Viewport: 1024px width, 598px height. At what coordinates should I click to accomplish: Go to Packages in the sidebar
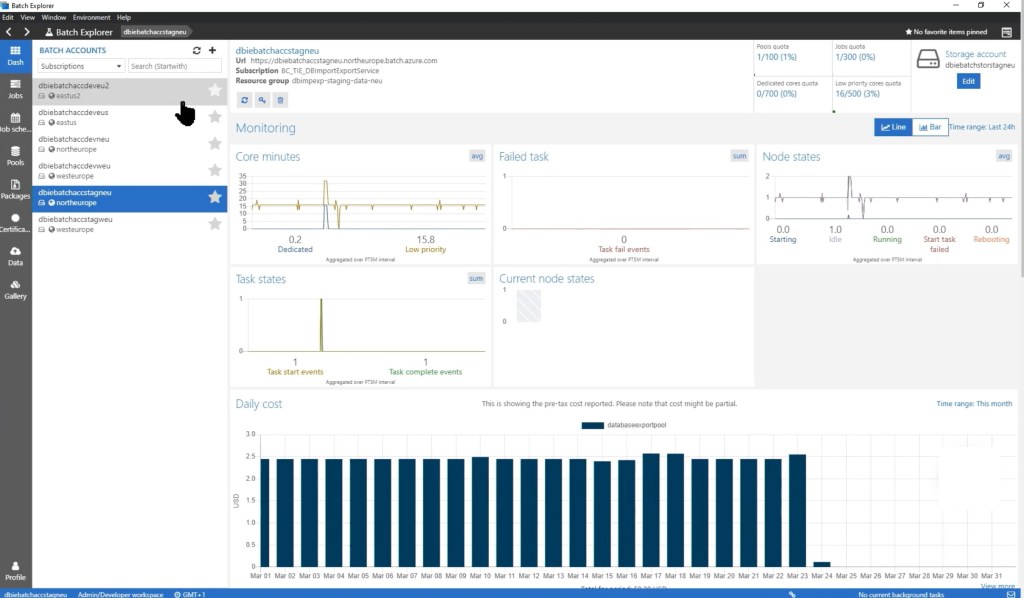click(15, 188)
